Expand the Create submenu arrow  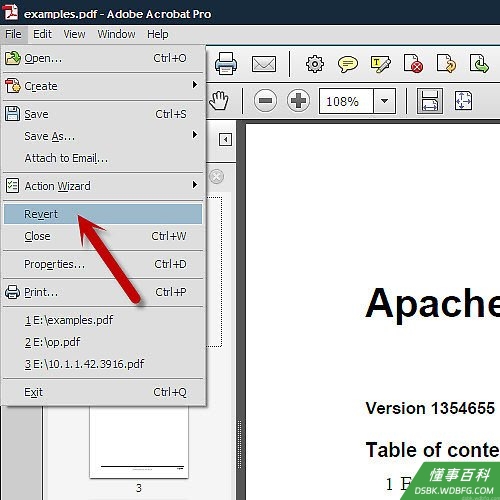(195, 85)
